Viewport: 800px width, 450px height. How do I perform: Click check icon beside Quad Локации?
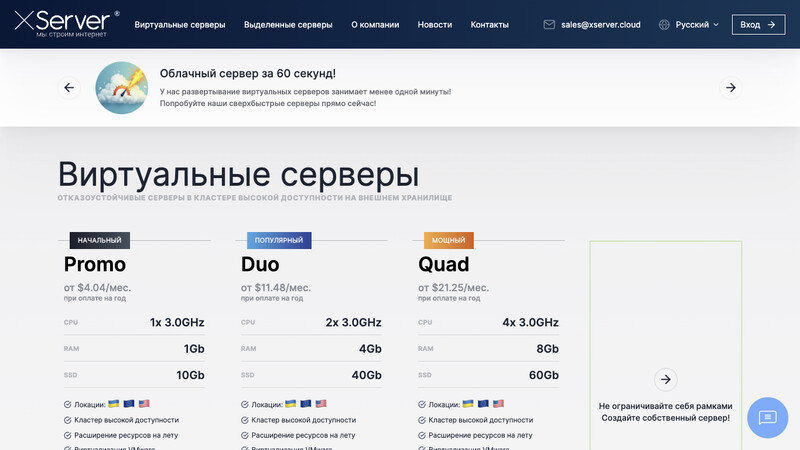pos(421,405)
